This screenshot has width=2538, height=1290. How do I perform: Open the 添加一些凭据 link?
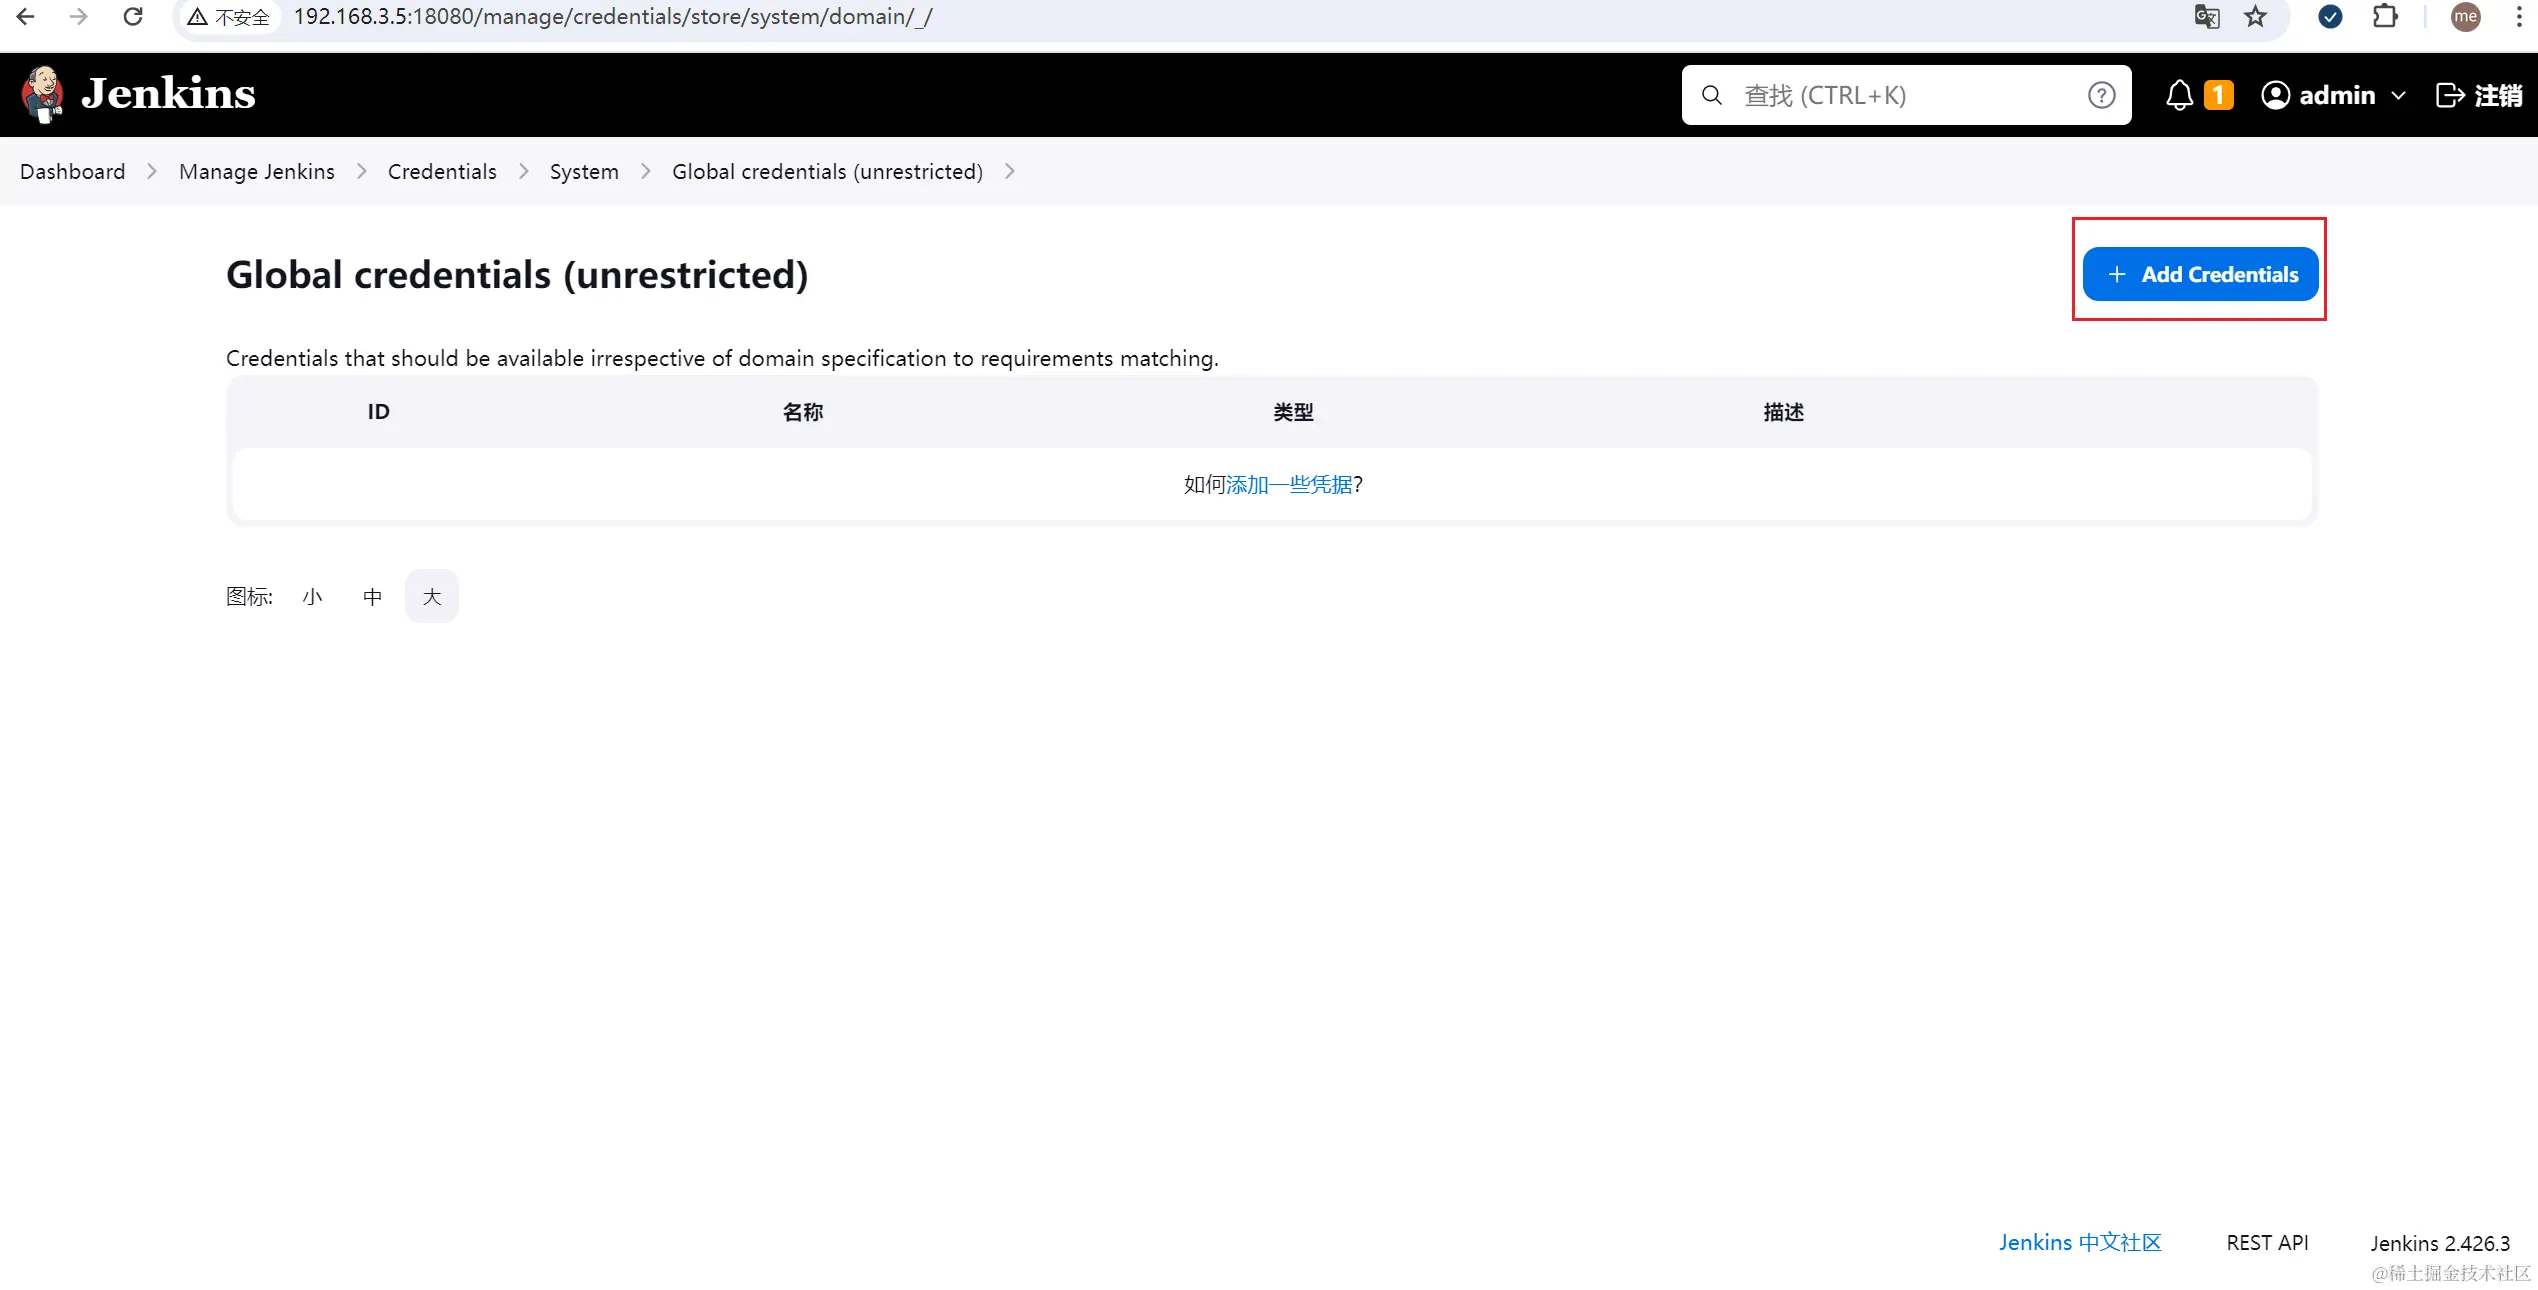pos(1288,484)
